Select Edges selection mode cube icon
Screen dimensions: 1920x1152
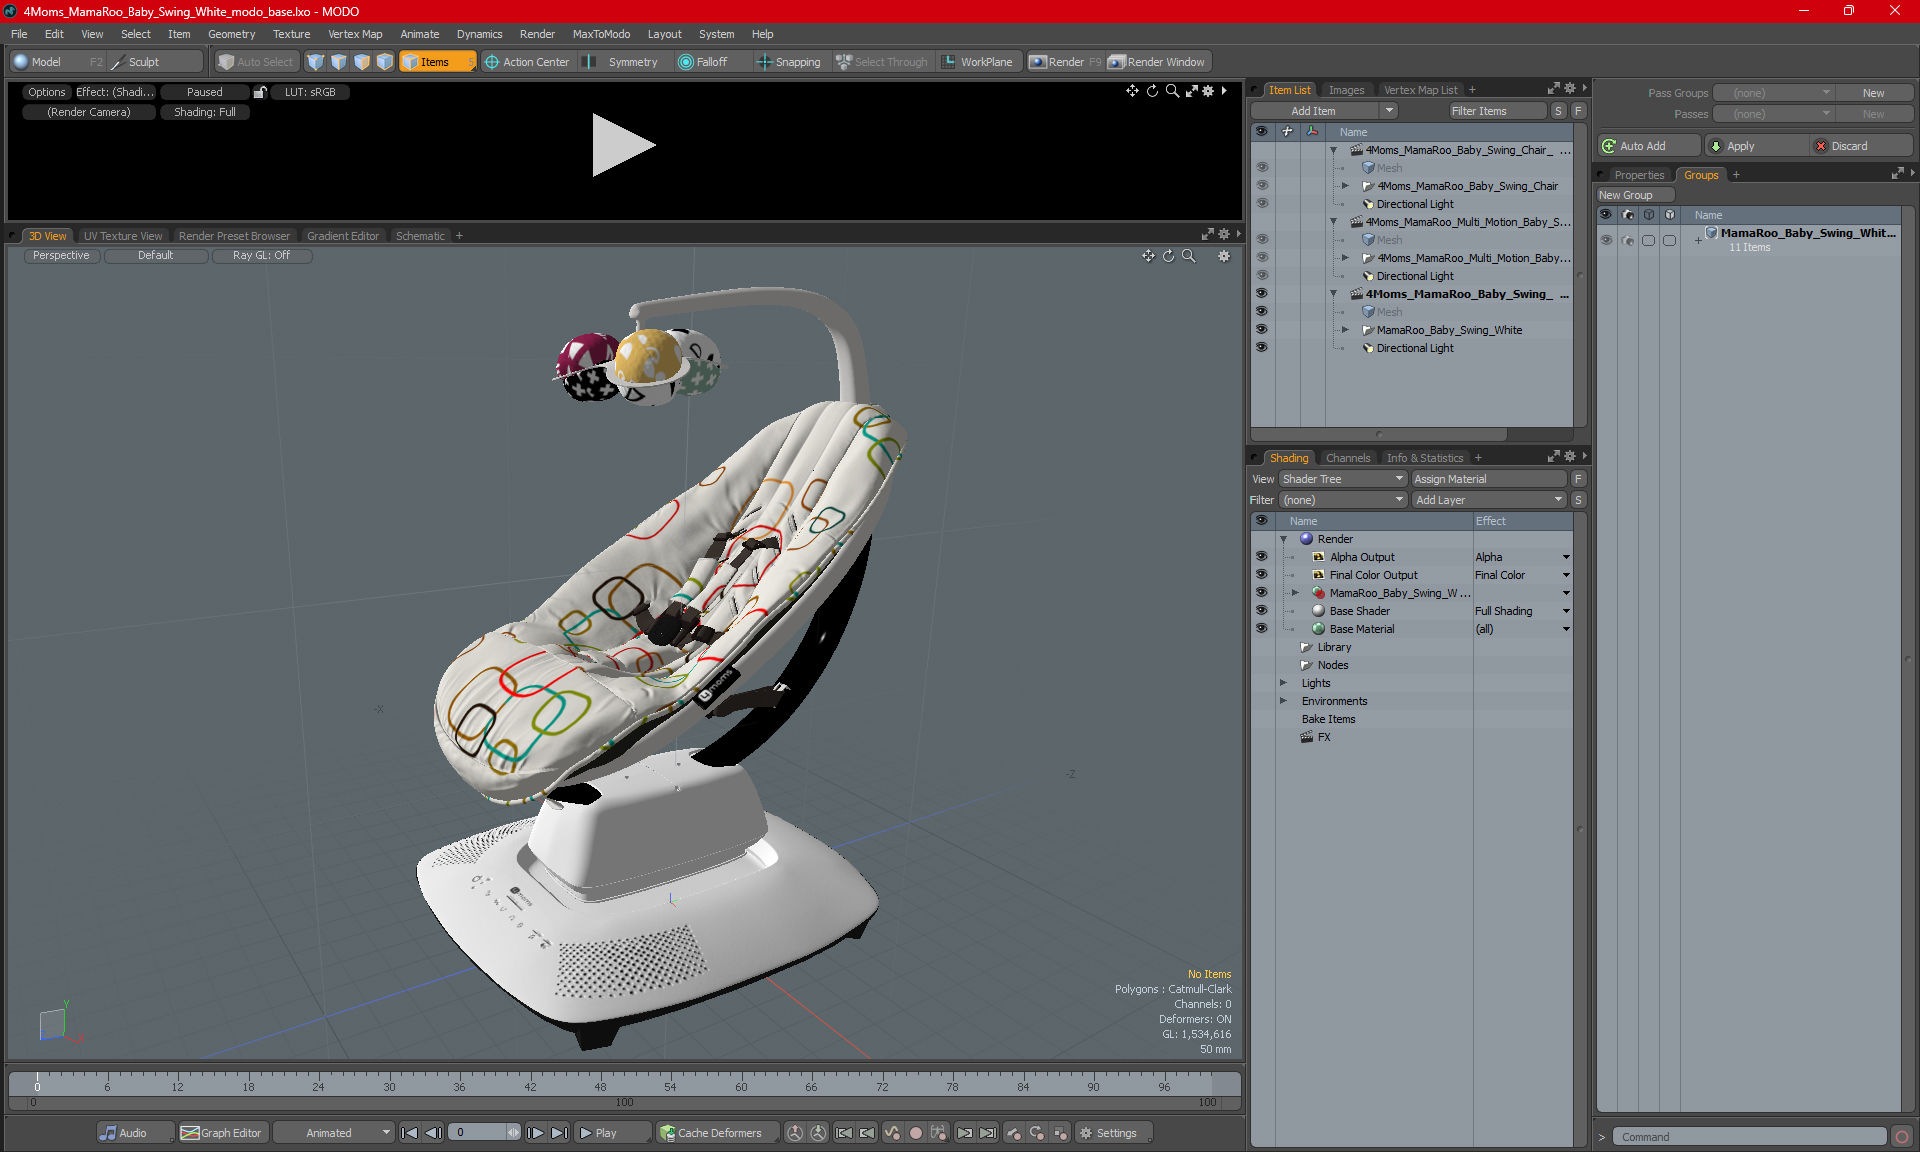point(339,62)
